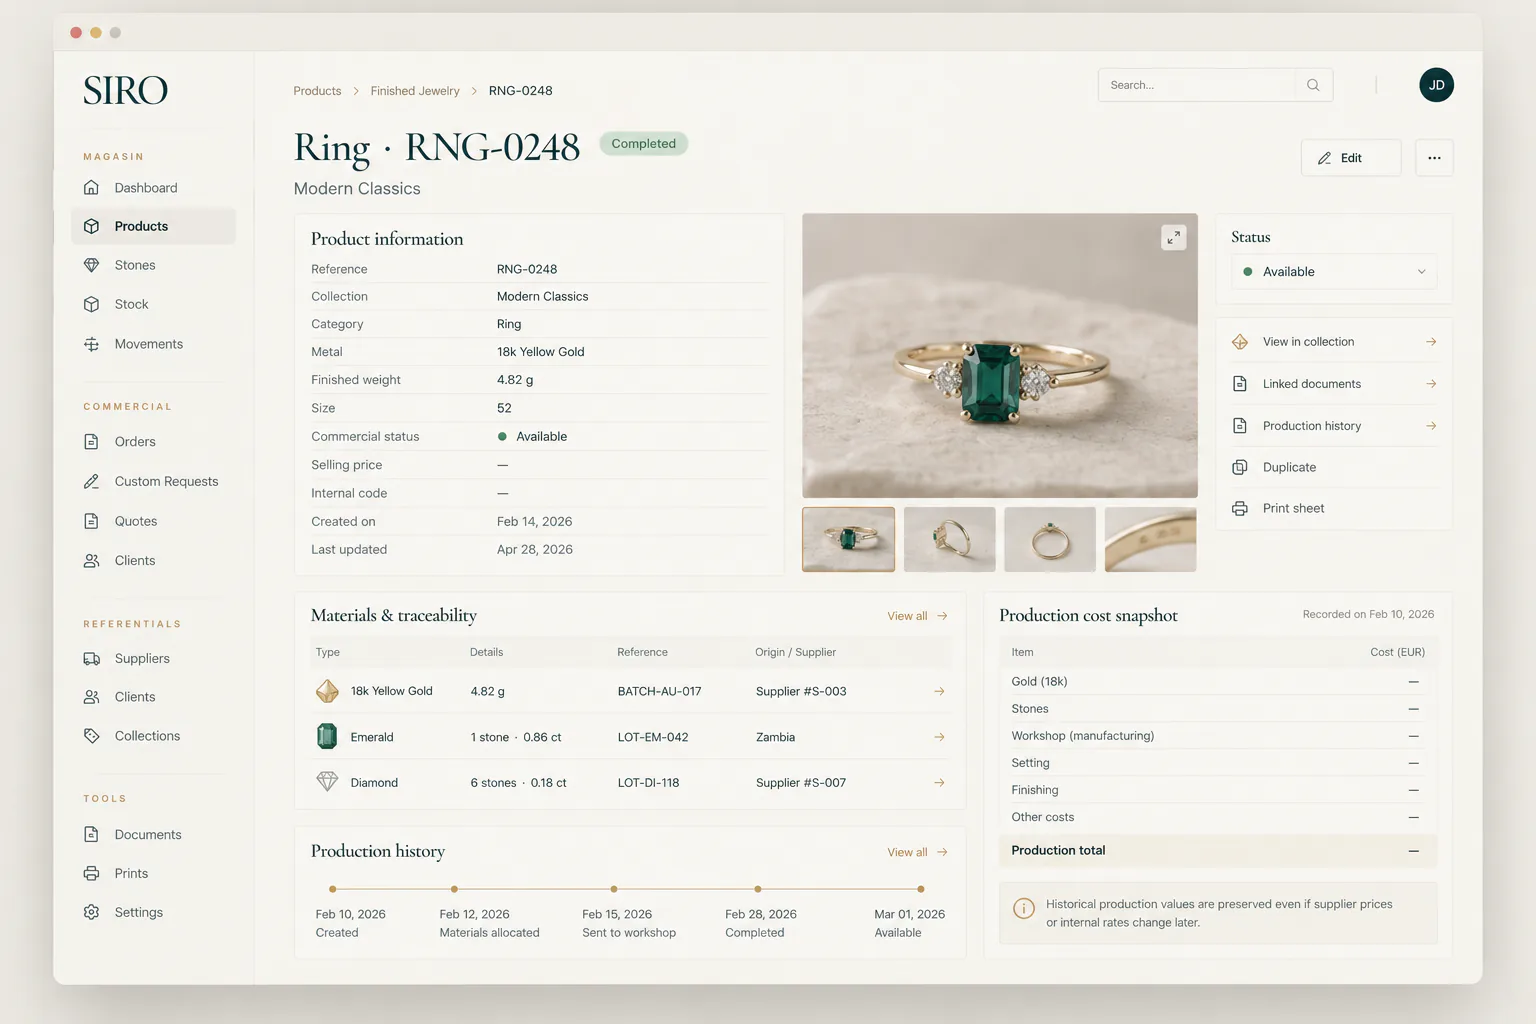
Task: Select the third thumbnail showing ring top view
Action: pyautogui.click(x=1050, y=540)
